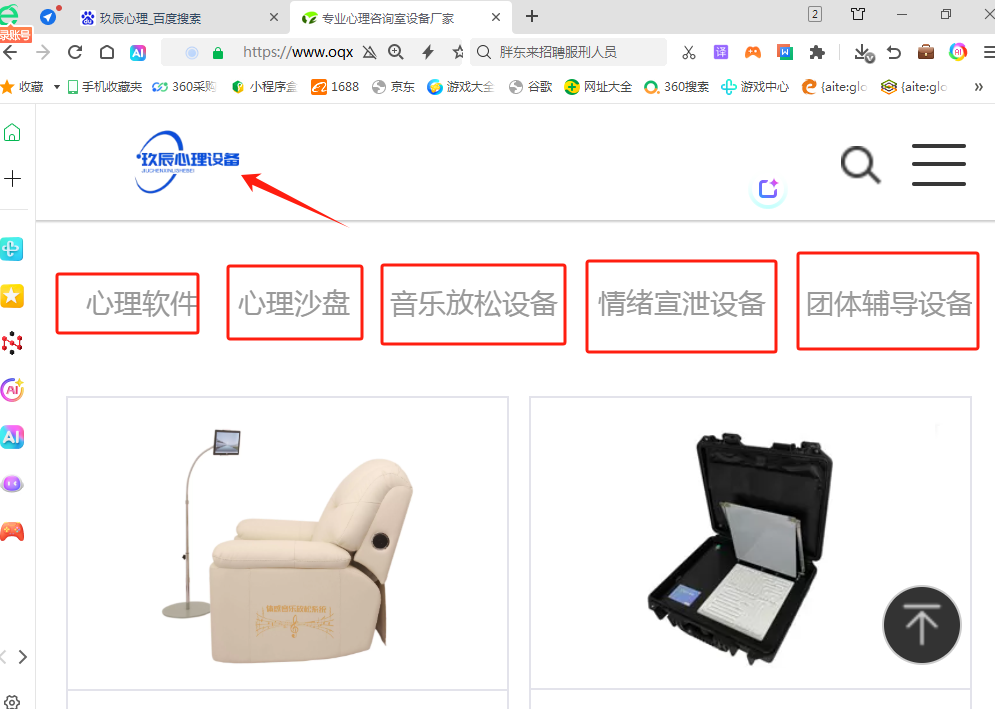
Task: Open a new browser tab
Action: coord(532,16)
